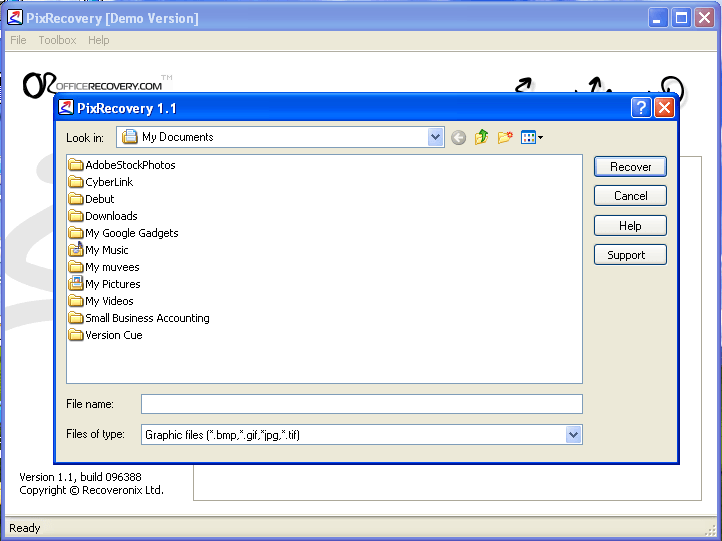Open the Toolbox menu in main window
This screenshot has width=722, height=541.
57,40
